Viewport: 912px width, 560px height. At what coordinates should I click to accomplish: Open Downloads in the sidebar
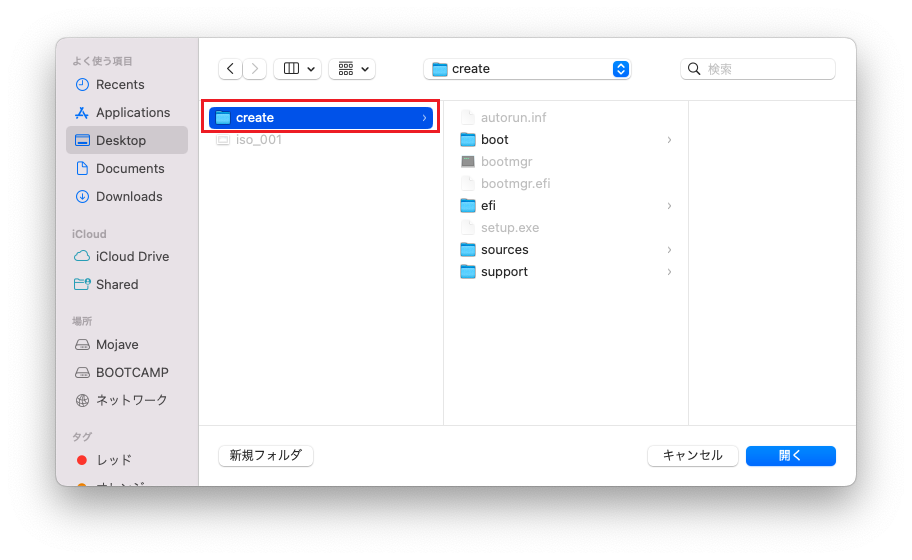coord(127,196)
